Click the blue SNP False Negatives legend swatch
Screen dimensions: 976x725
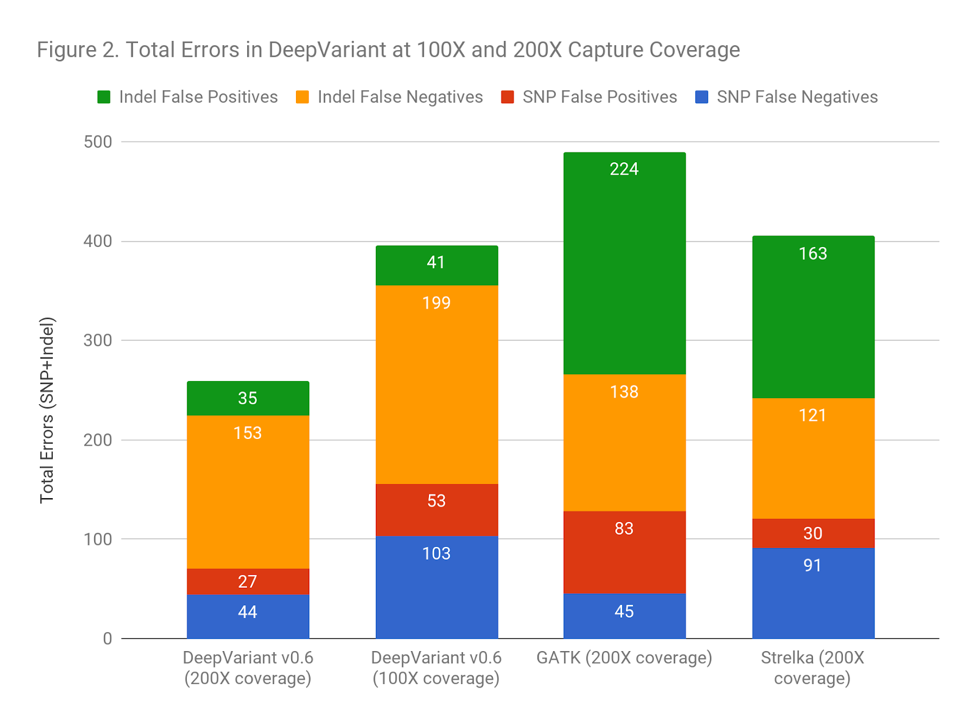[702, 97]
